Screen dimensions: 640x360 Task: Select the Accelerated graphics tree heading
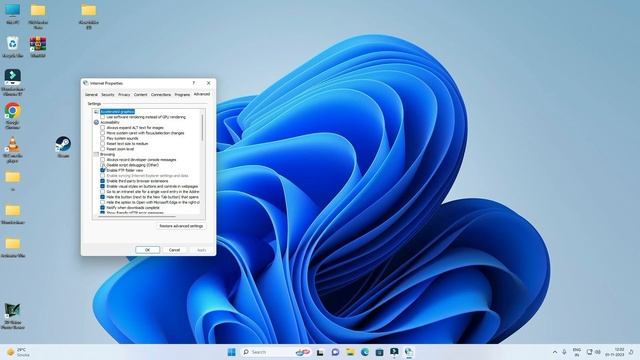[117, 111]
